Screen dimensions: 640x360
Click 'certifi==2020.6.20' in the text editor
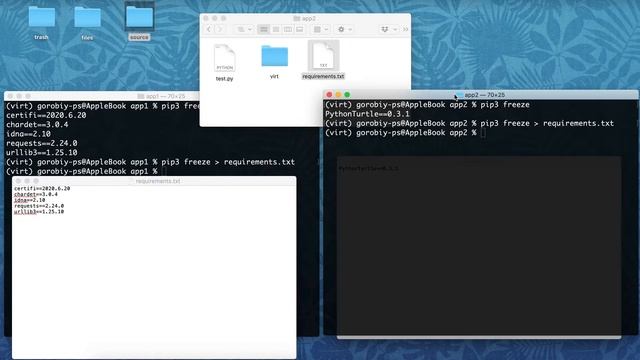point(42,189)
